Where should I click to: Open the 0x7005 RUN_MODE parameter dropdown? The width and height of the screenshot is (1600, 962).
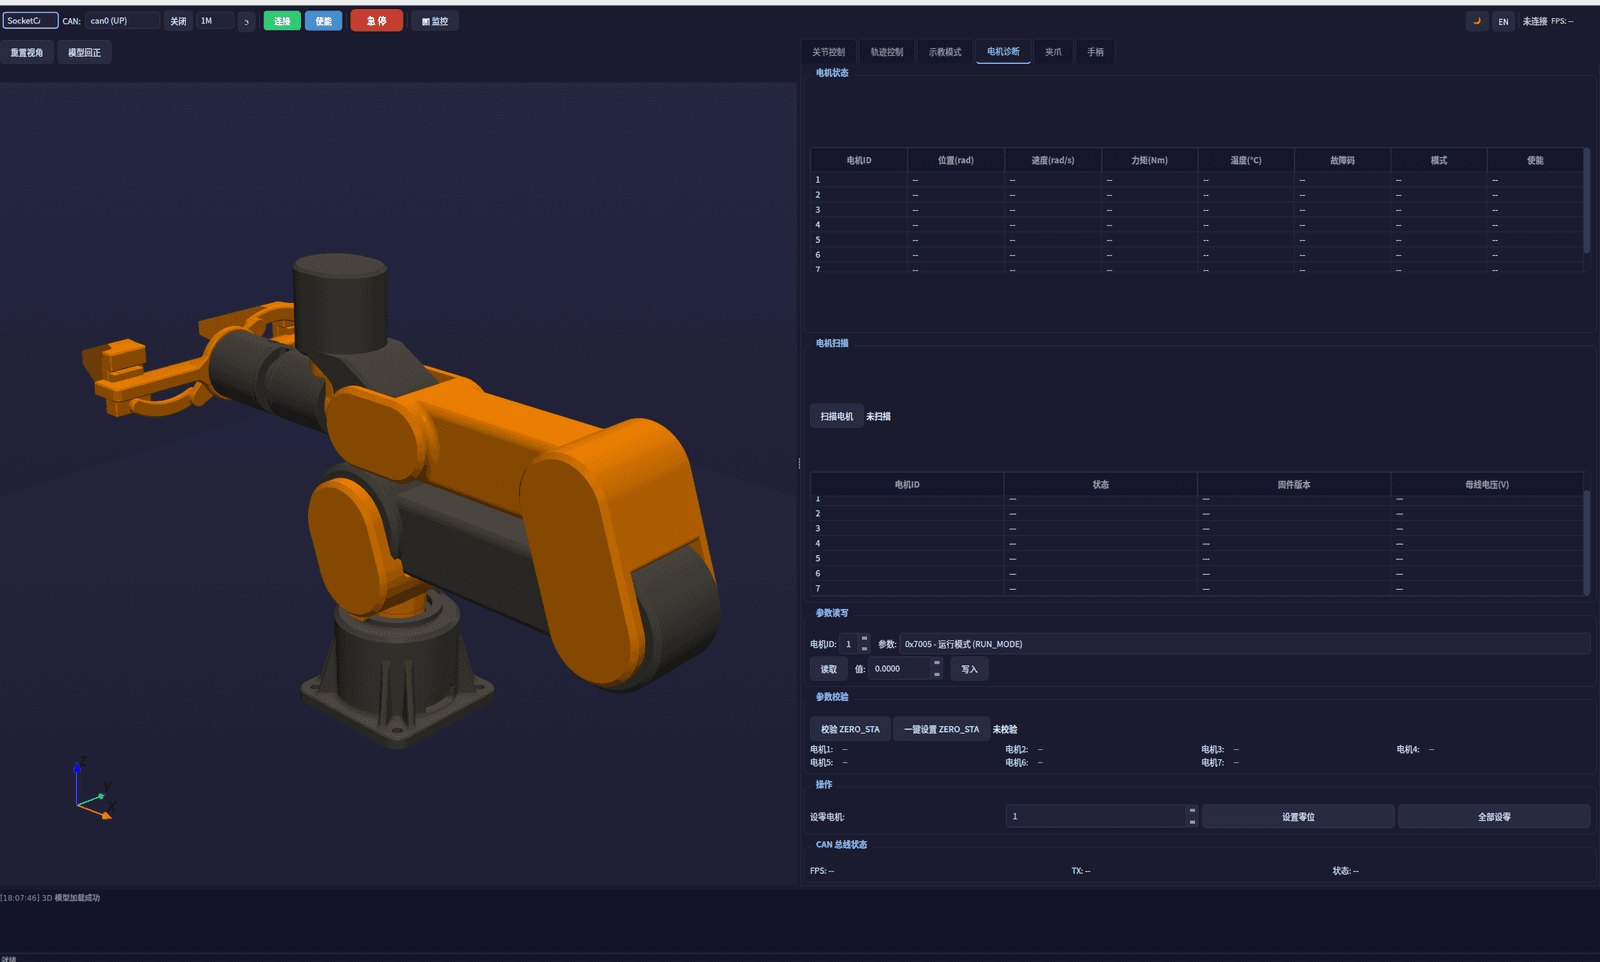coord(1245,644)
